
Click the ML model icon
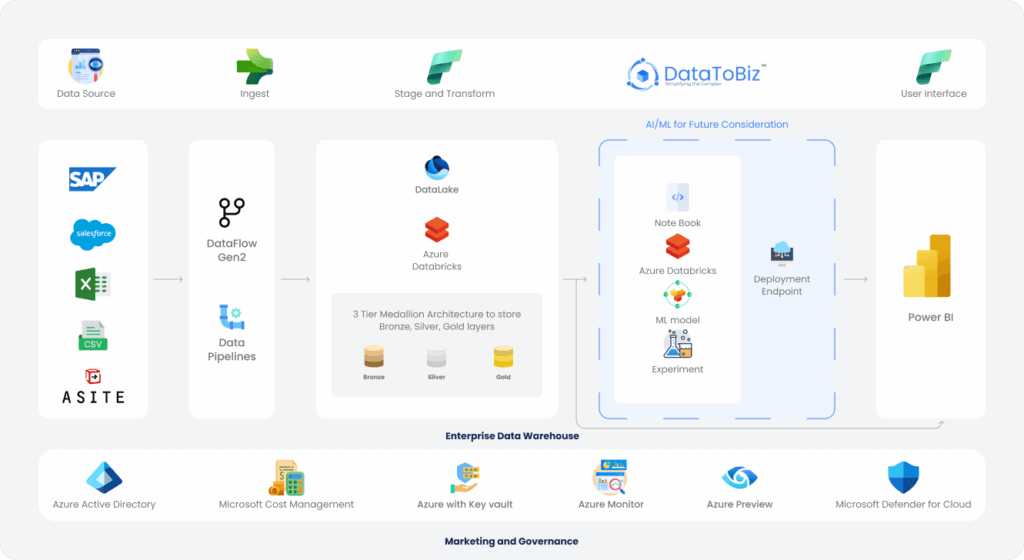pos(677,295)
